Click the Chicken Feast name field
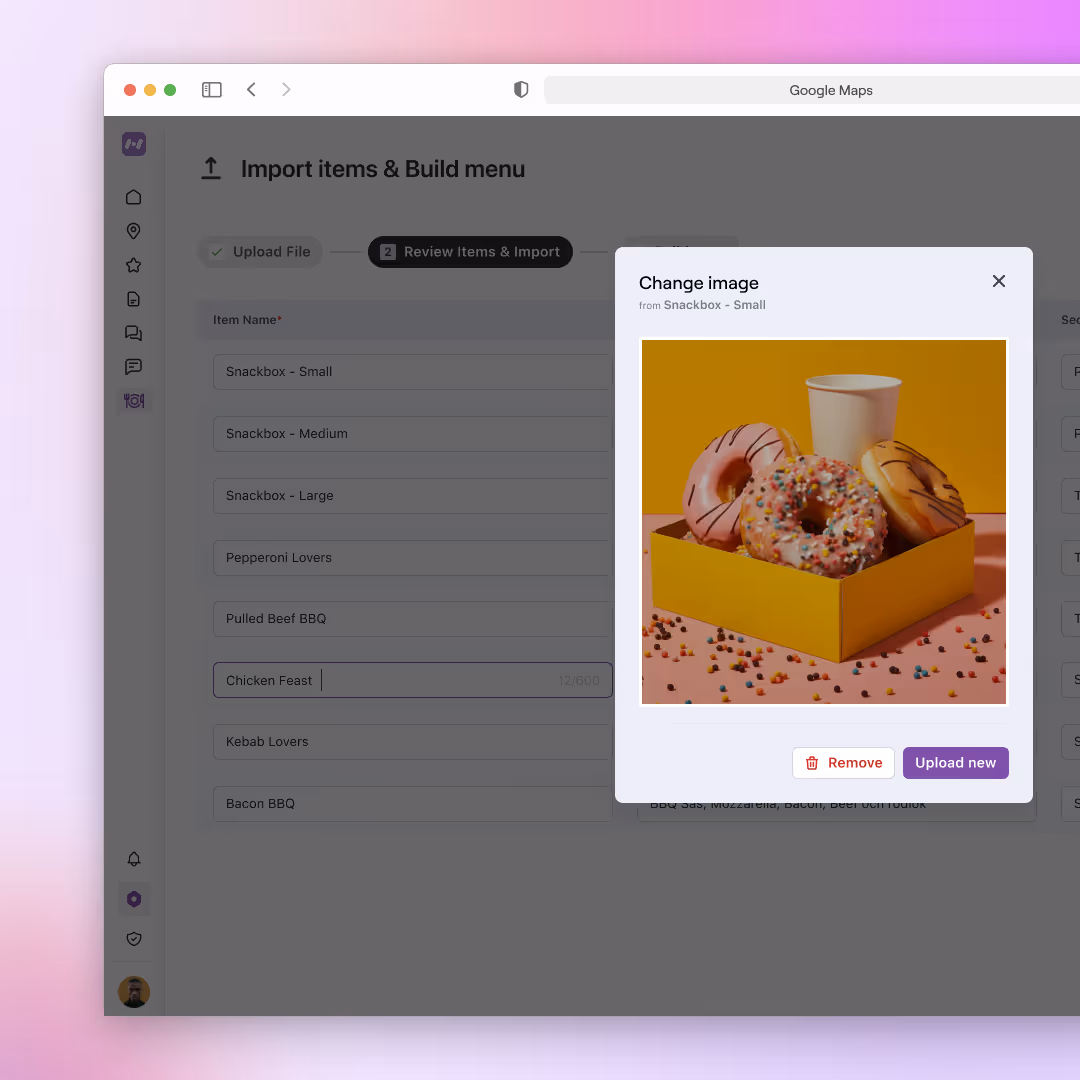The width and height of the screenshot is (1080, 1080). pyautogui.click(x=413, y=681)
